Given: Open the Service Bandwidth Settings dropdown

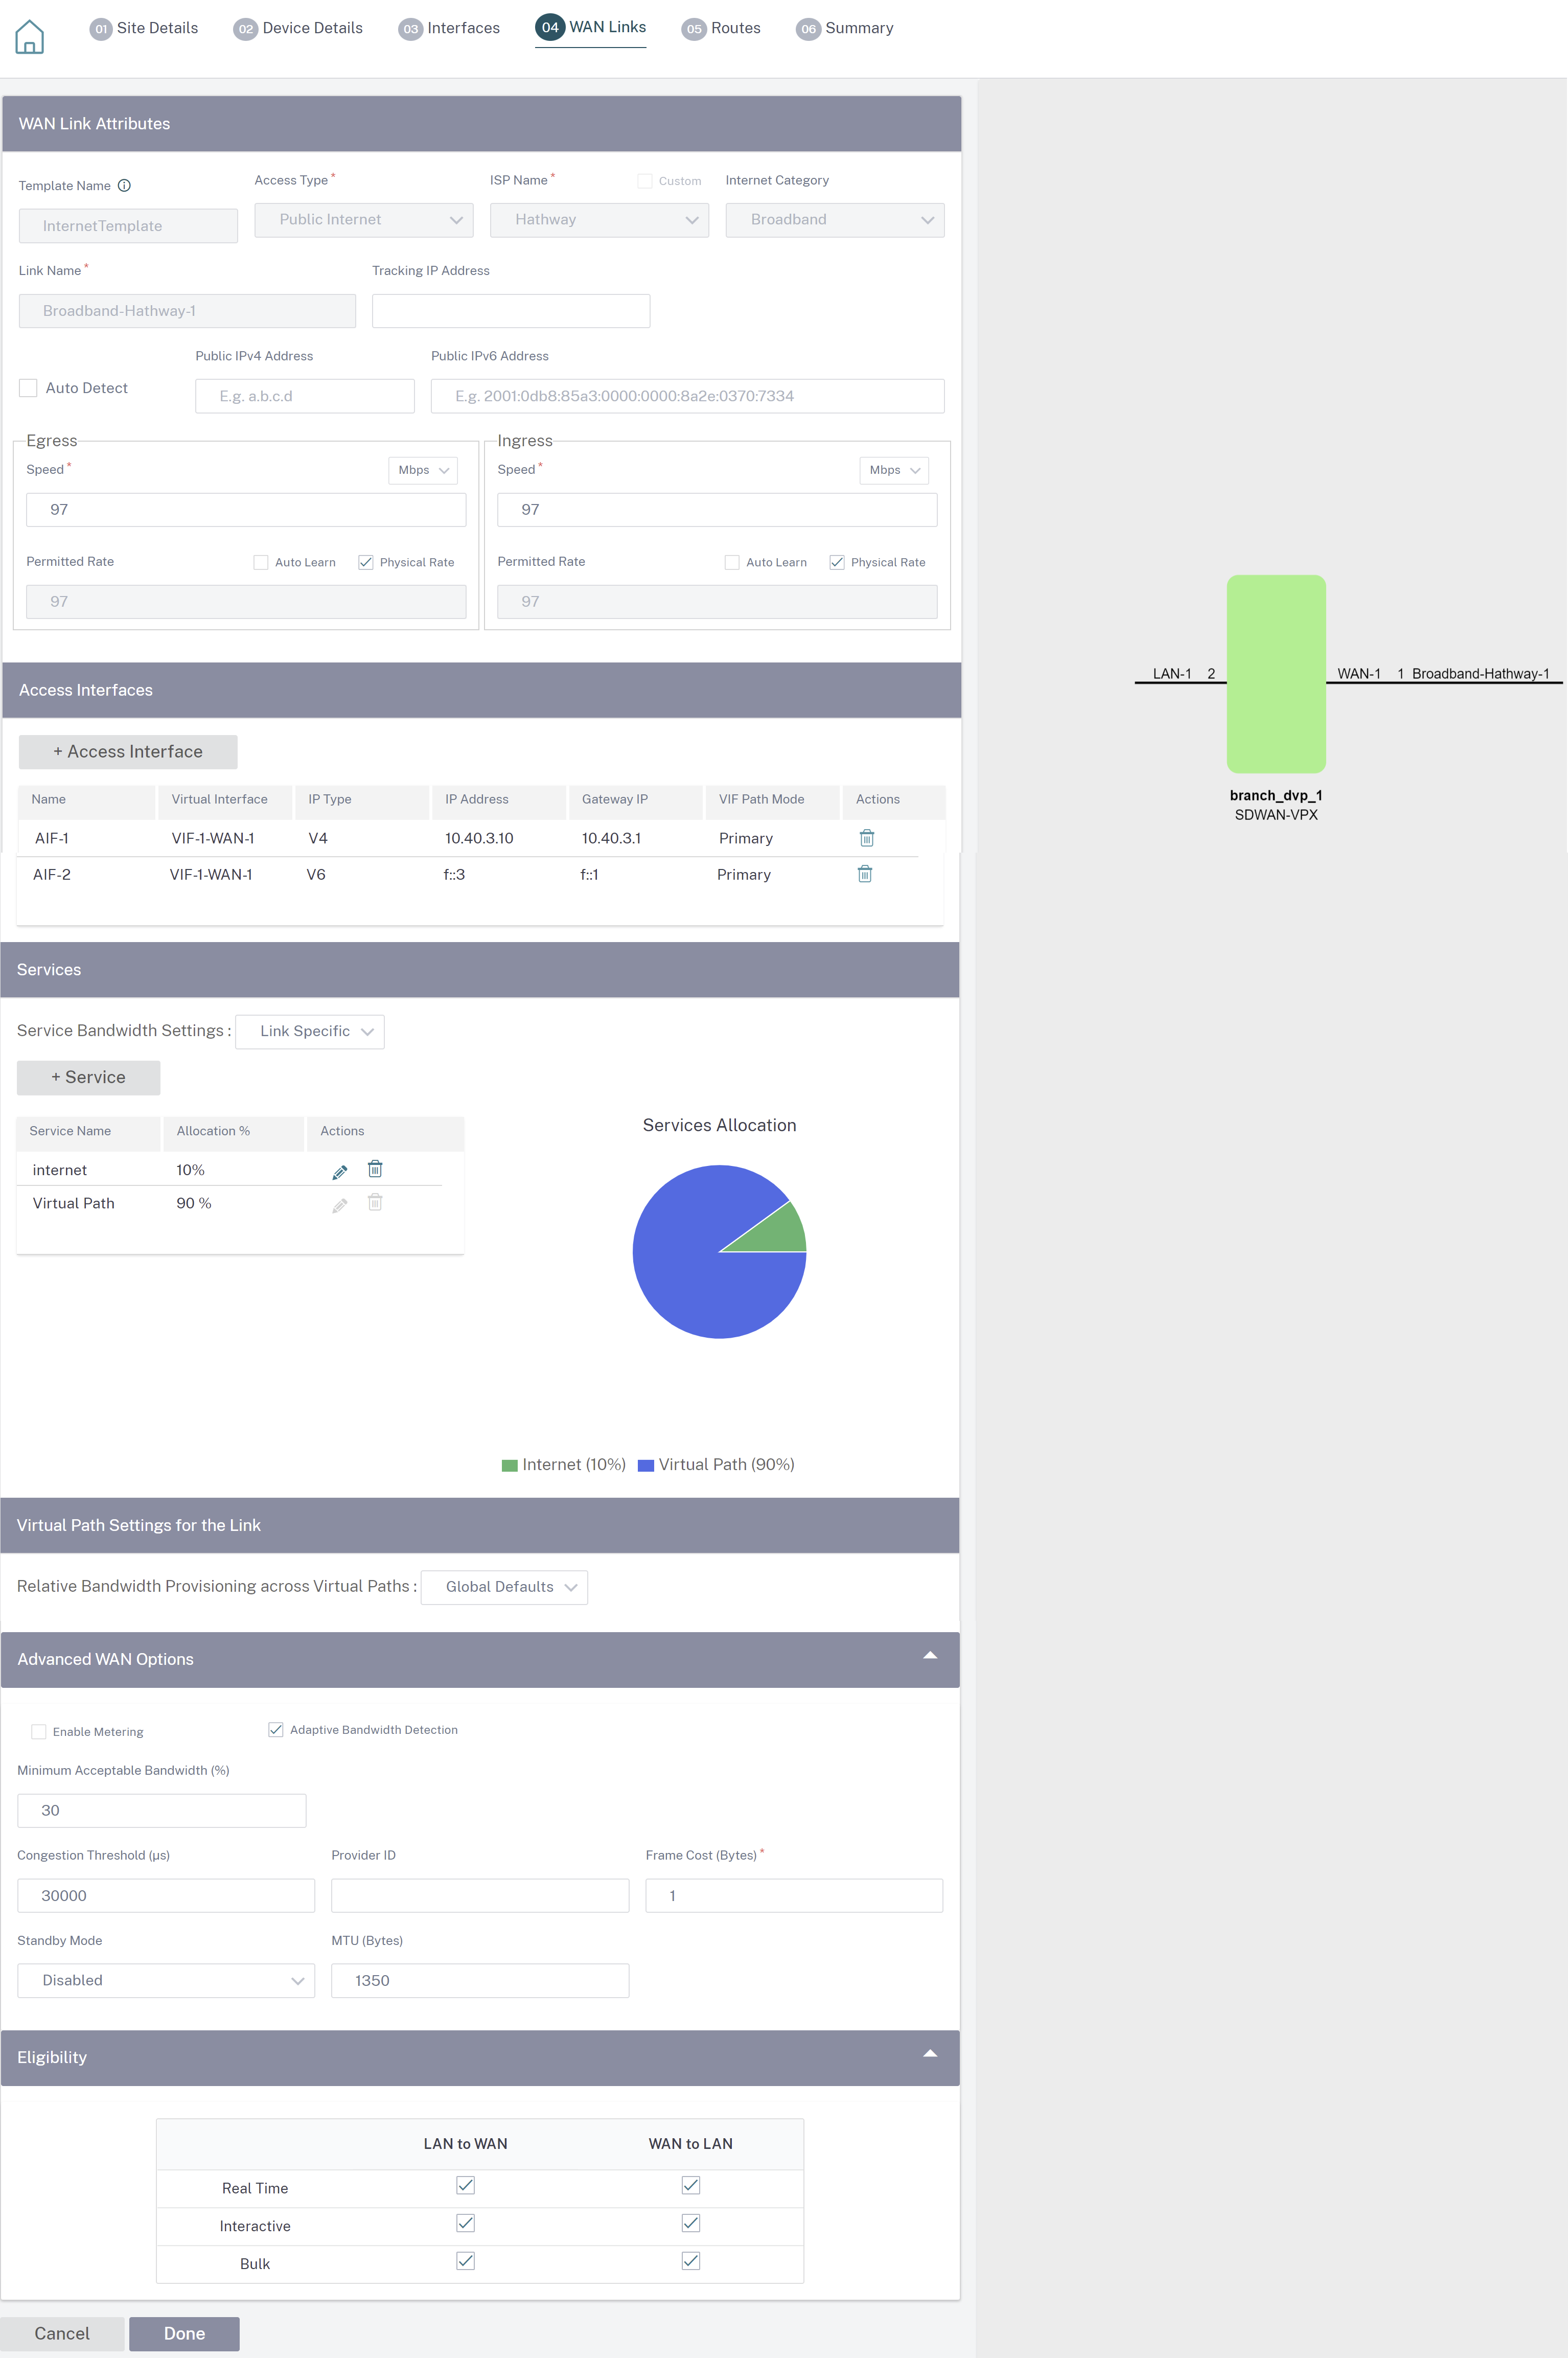Looking at the screenshot, I should tap(310, 1031).
